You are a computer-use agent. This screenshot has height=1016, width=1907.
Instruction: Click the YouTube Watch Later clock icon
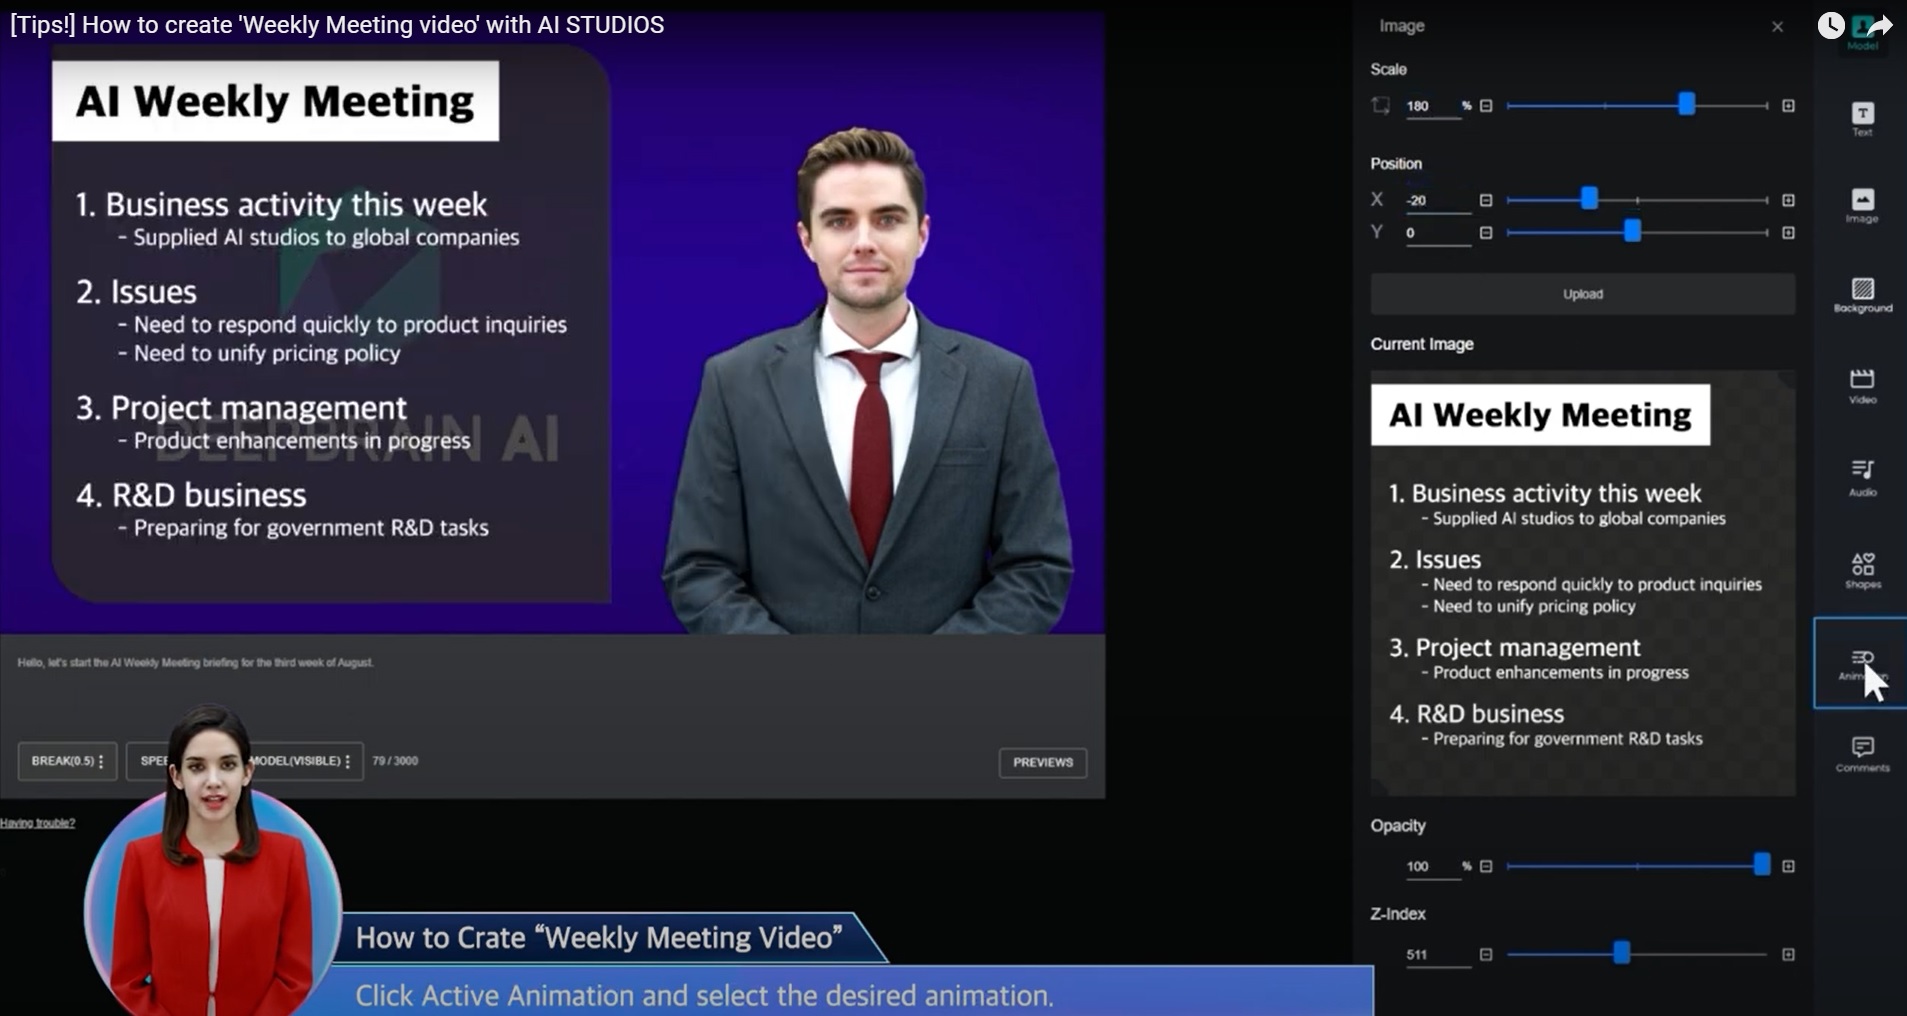[1830, 25]
